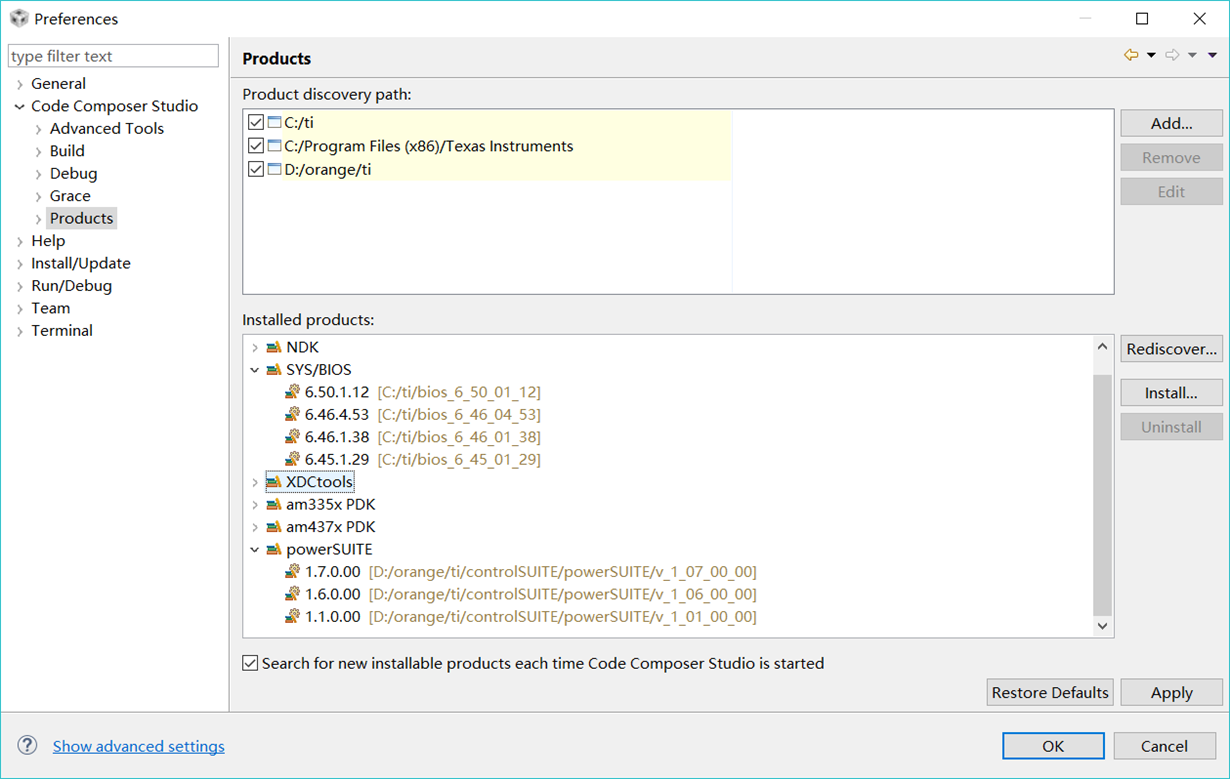
Task: Expand the am335x PDK product entry
Action: 255,505
